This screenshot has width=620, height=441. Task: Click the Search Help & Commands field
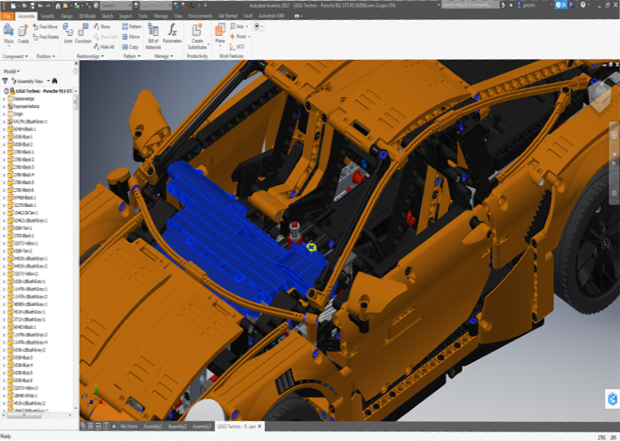tap(470, 5)
